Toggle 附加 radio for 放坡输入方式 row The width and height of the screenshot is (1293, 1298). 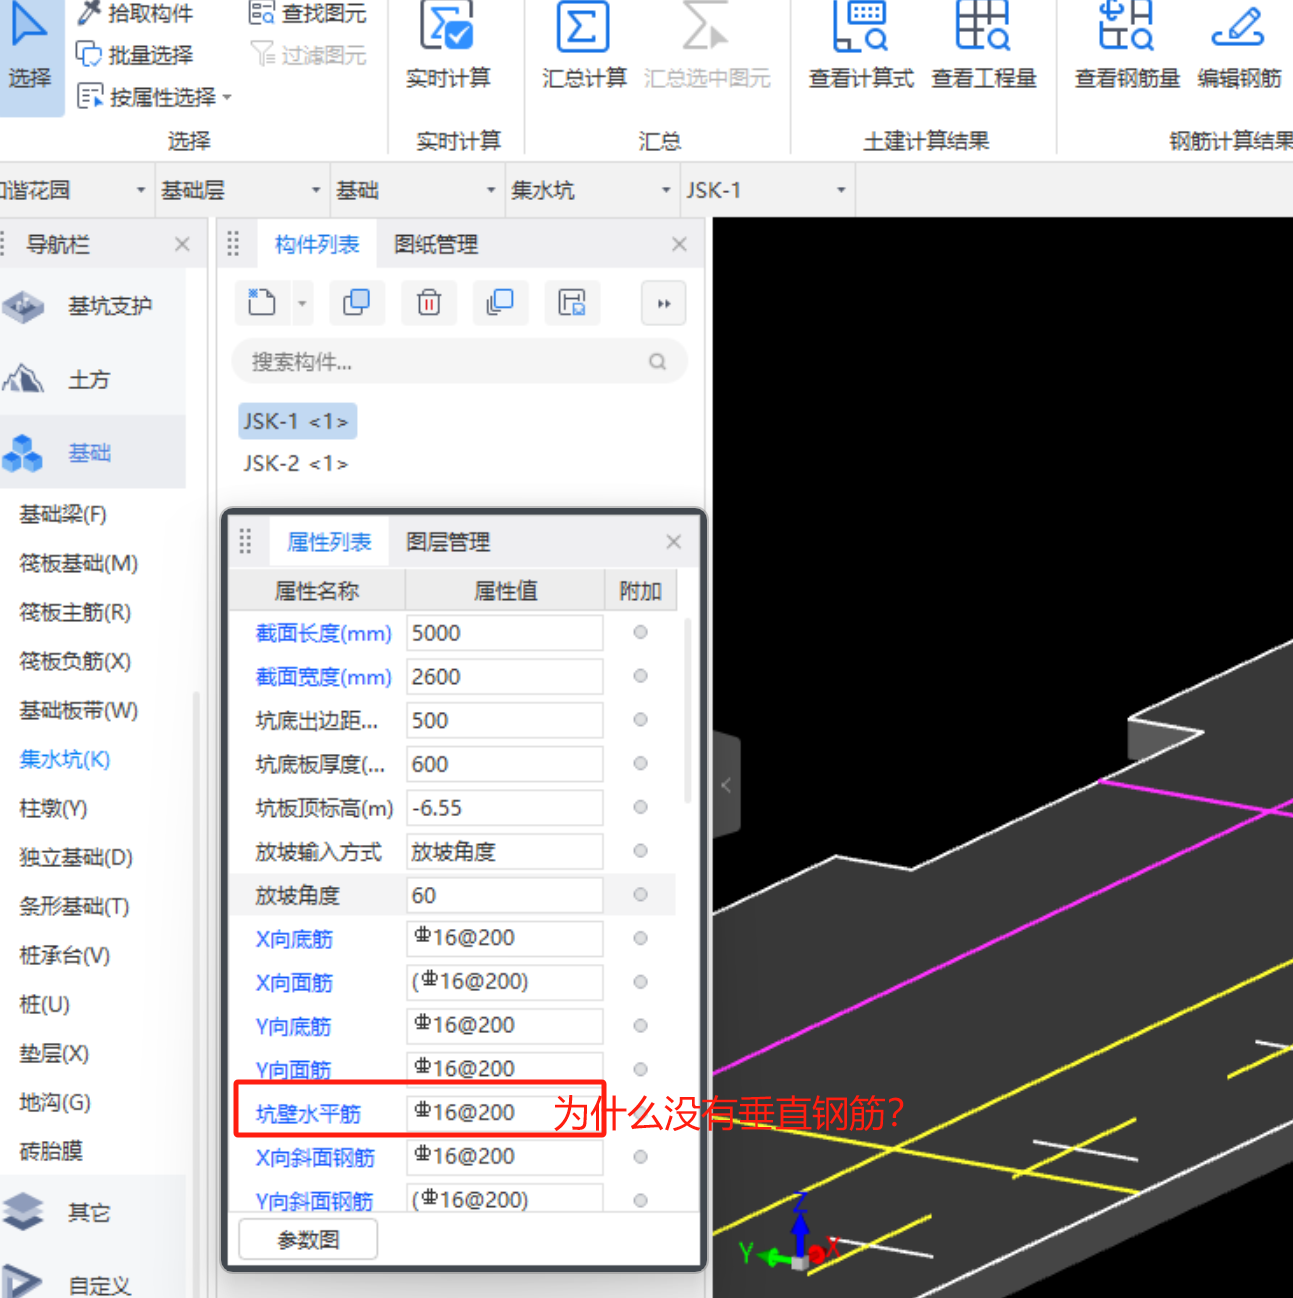click(641, 851)
